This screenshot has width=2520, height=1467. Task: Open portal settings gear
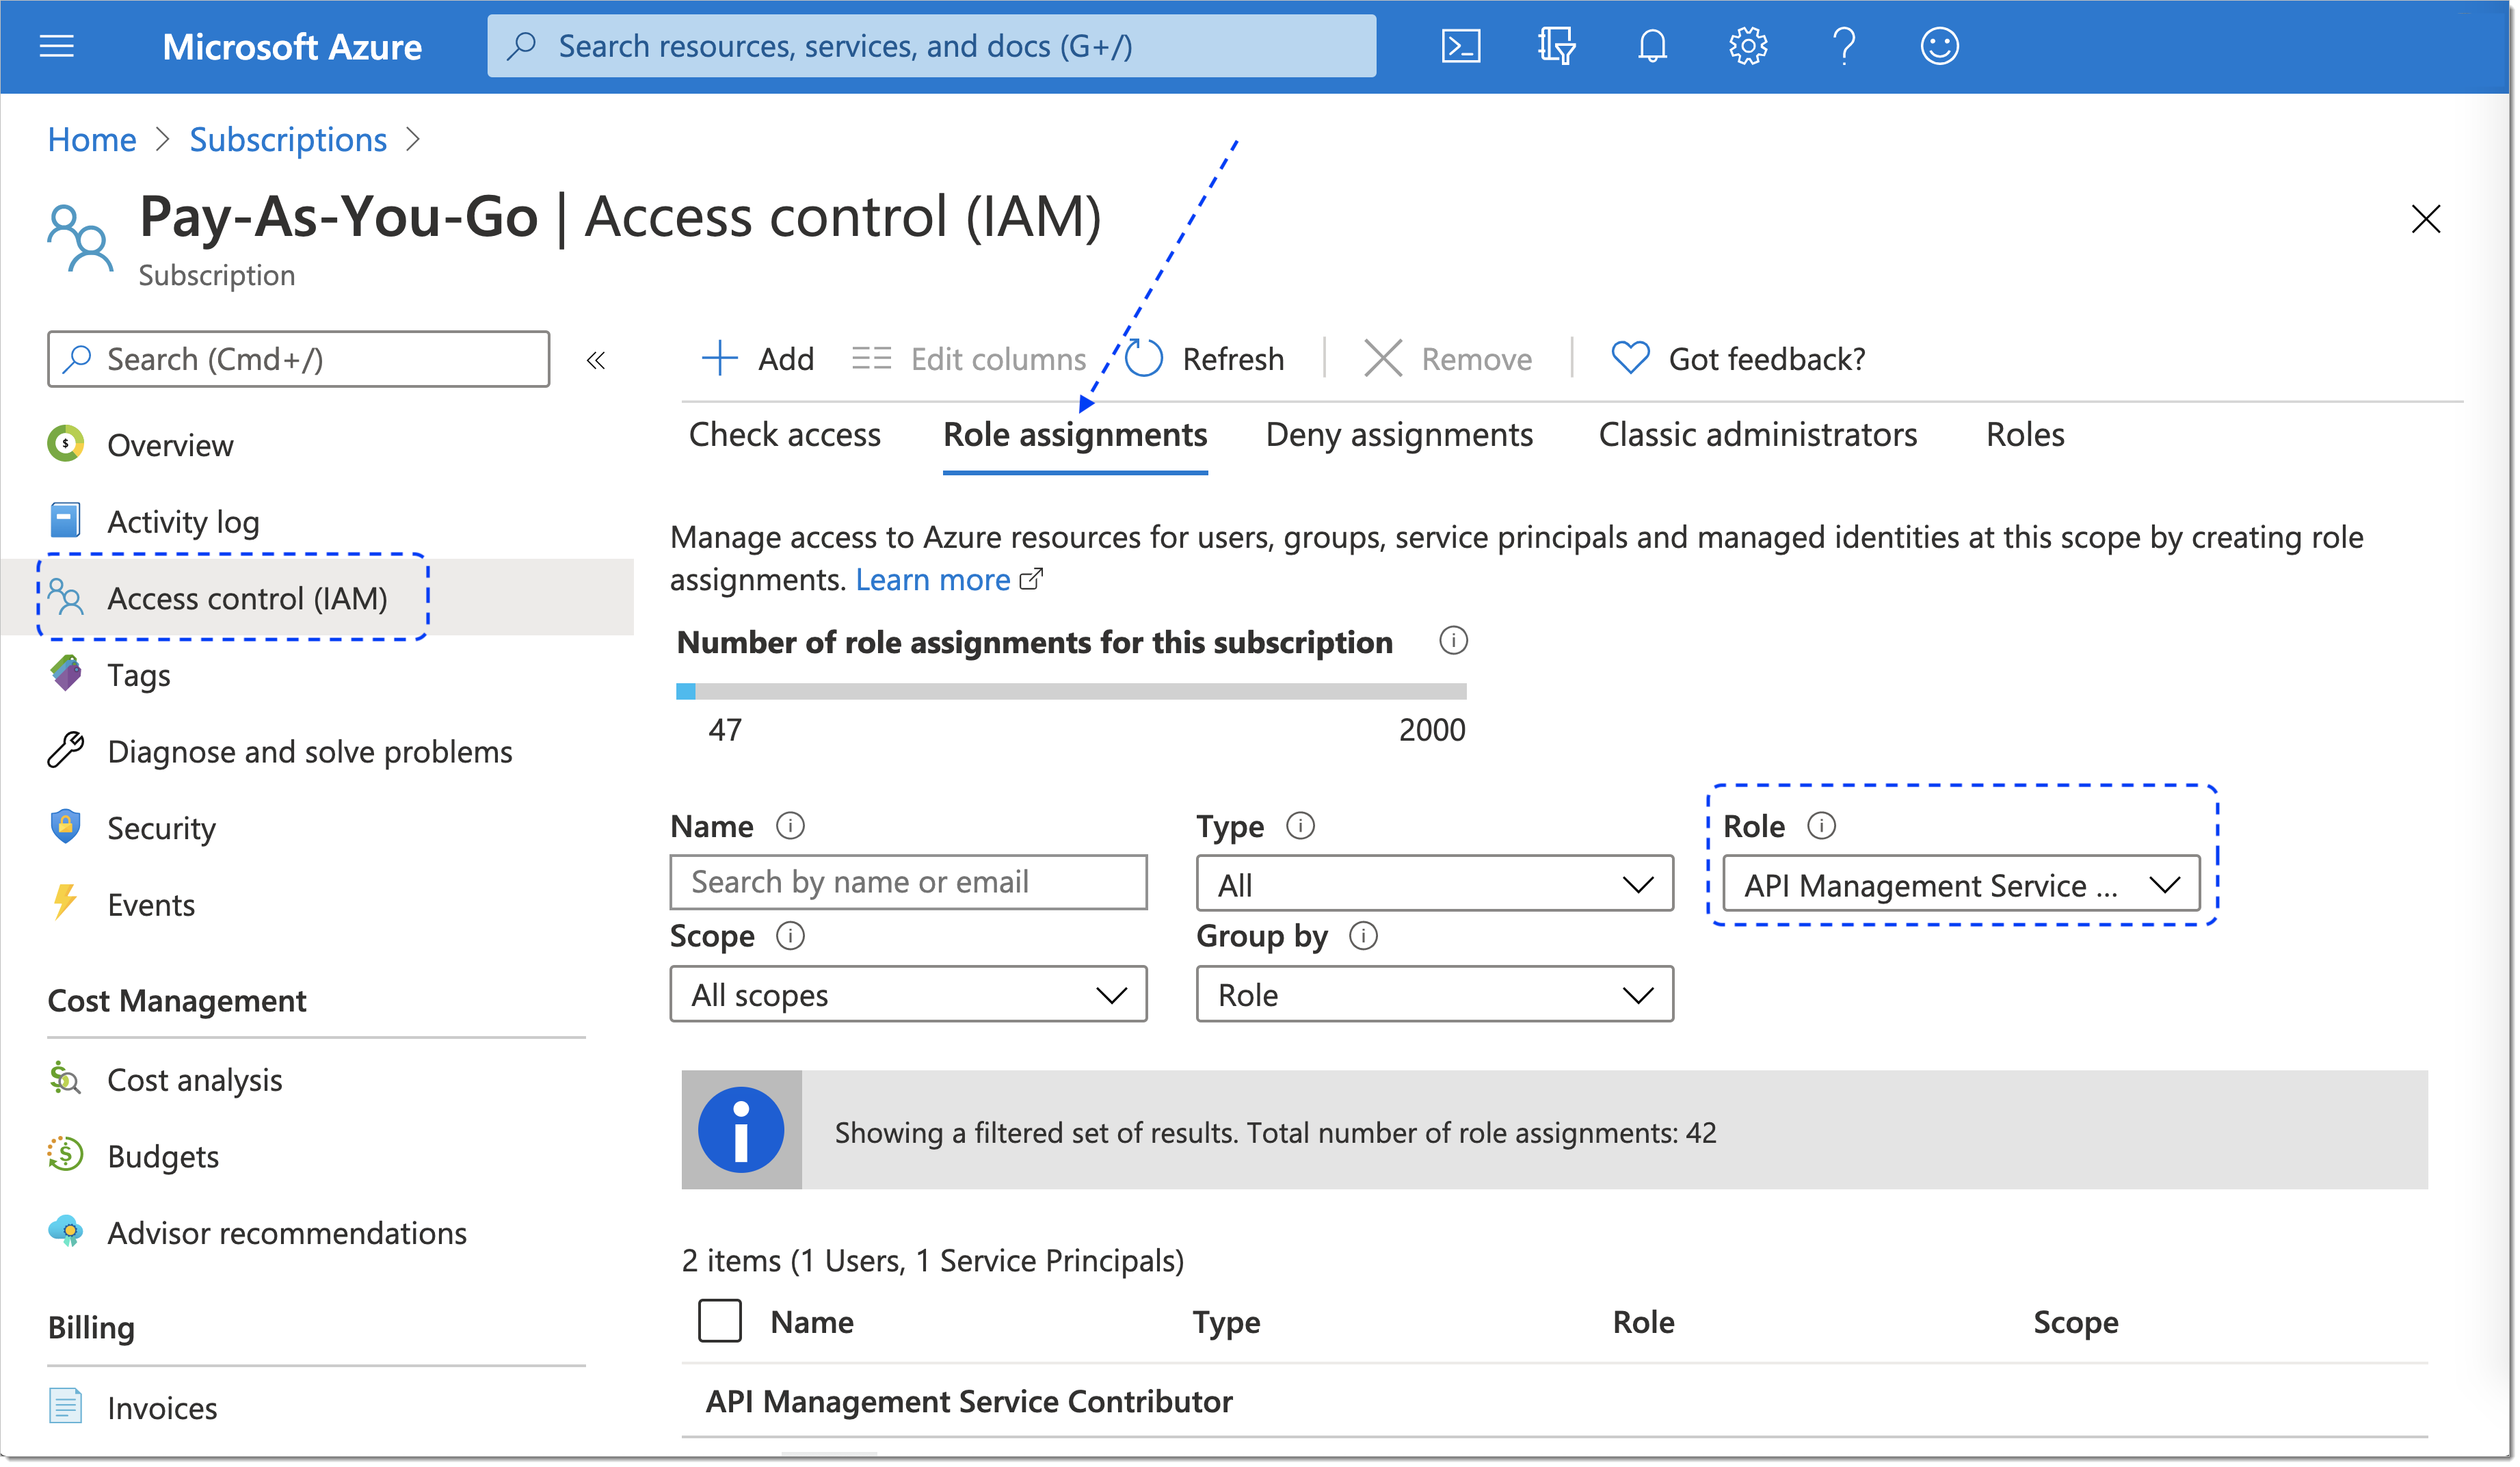1748,46
